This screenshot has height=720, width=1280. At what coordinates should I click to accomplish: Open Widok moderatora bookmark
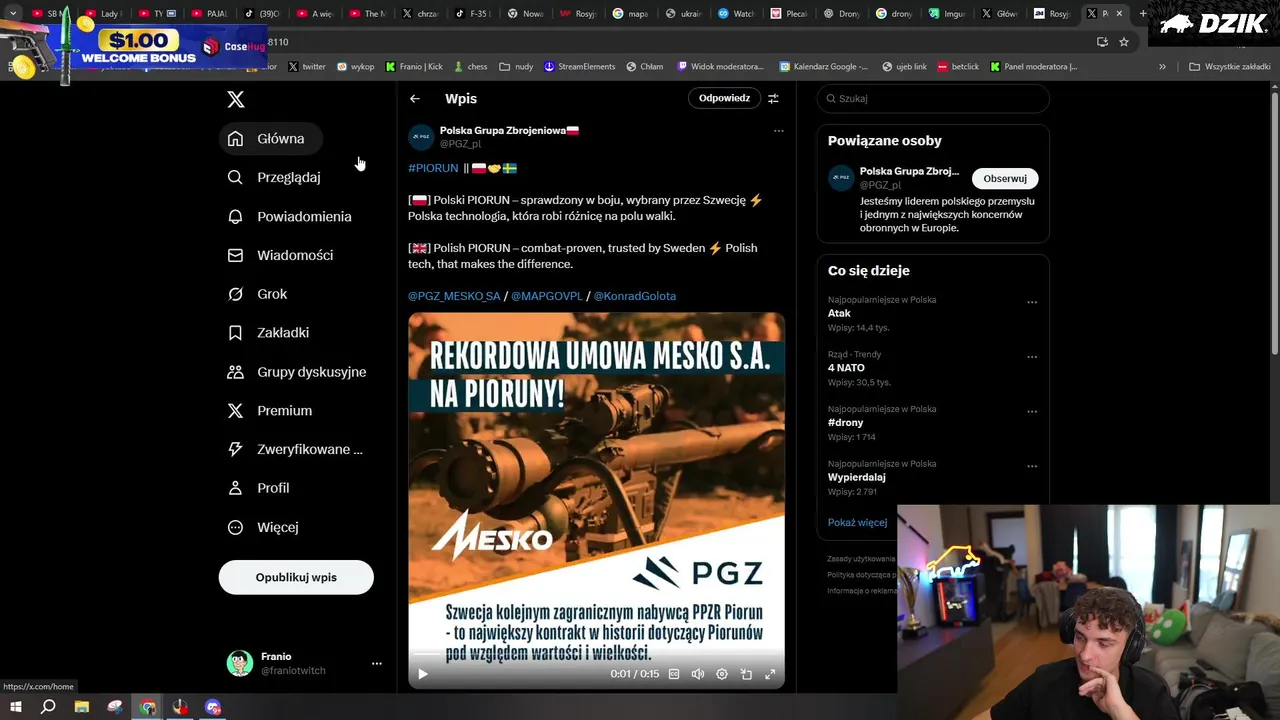click(720, 67)
